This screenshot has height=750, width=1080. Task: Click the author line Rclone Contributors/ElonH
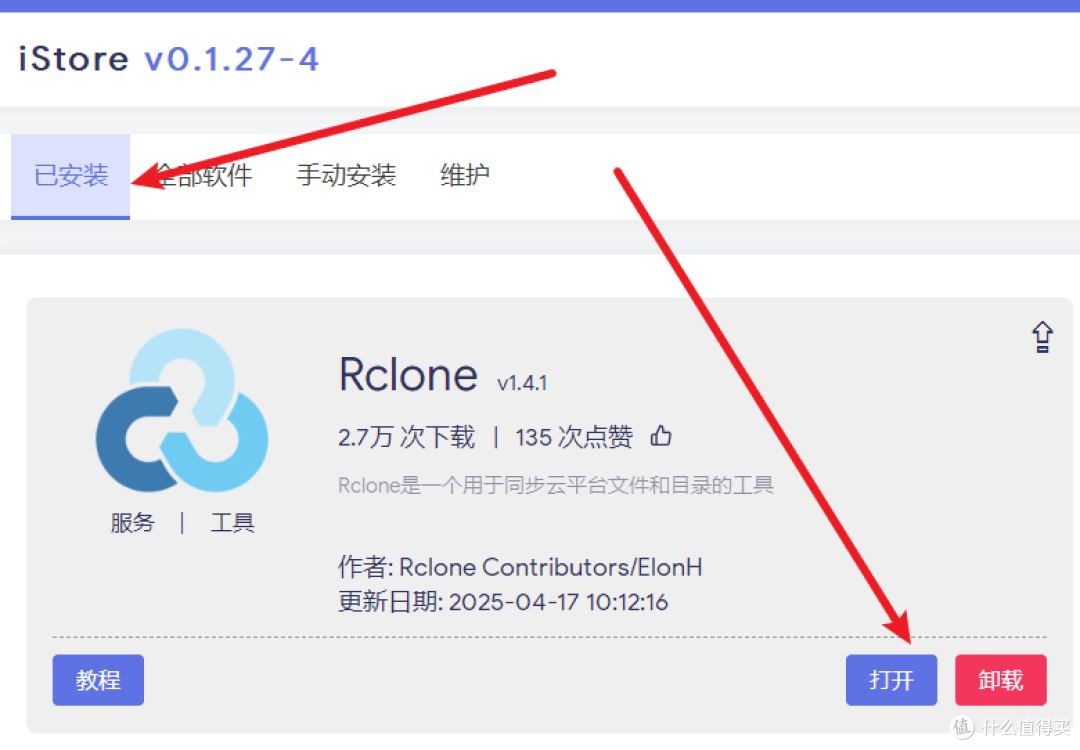tap(520, 567)
